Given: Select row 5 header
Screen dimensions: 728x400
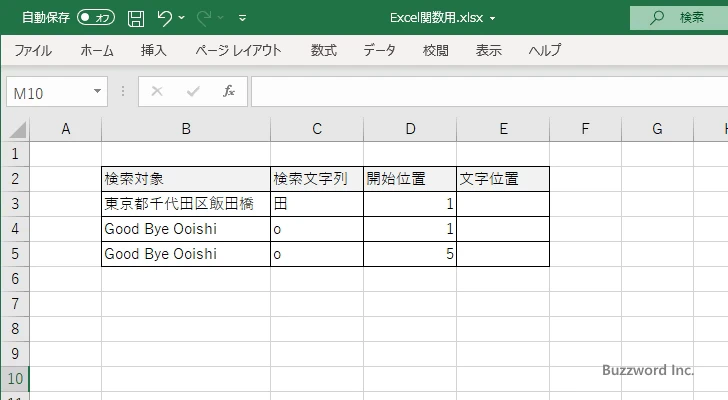Looking at the screenshot, I should 15,254.
